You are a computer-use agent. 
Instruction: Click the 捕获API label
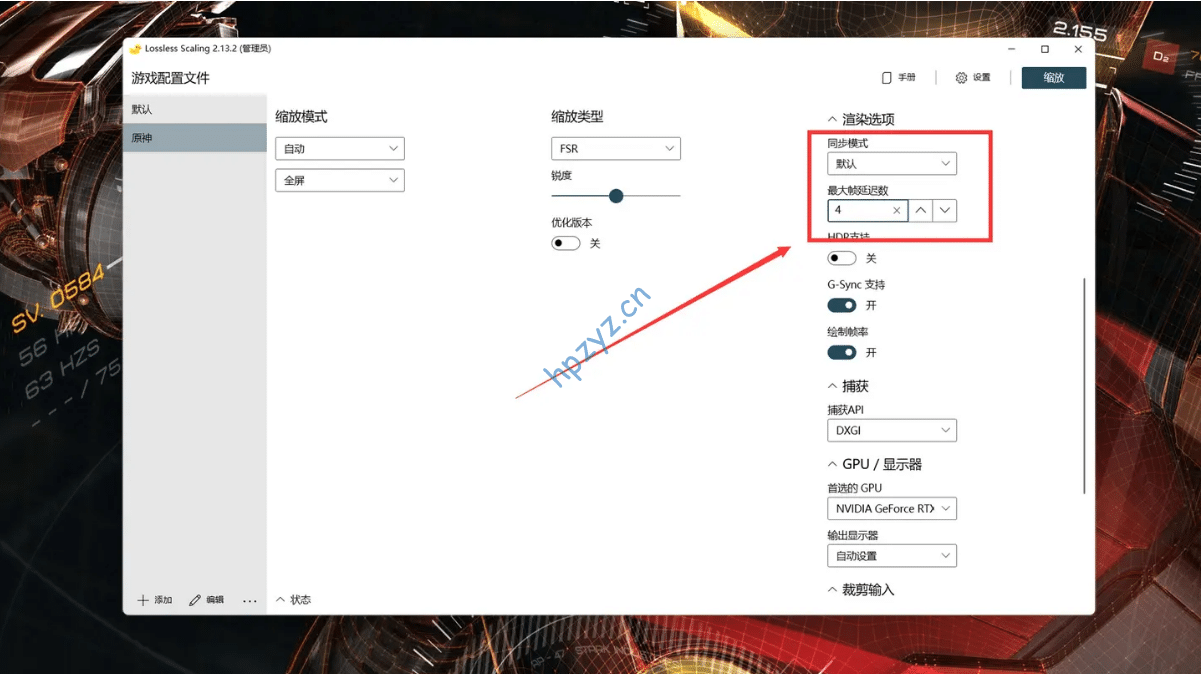pyautogui.click(x=845, y=410)
